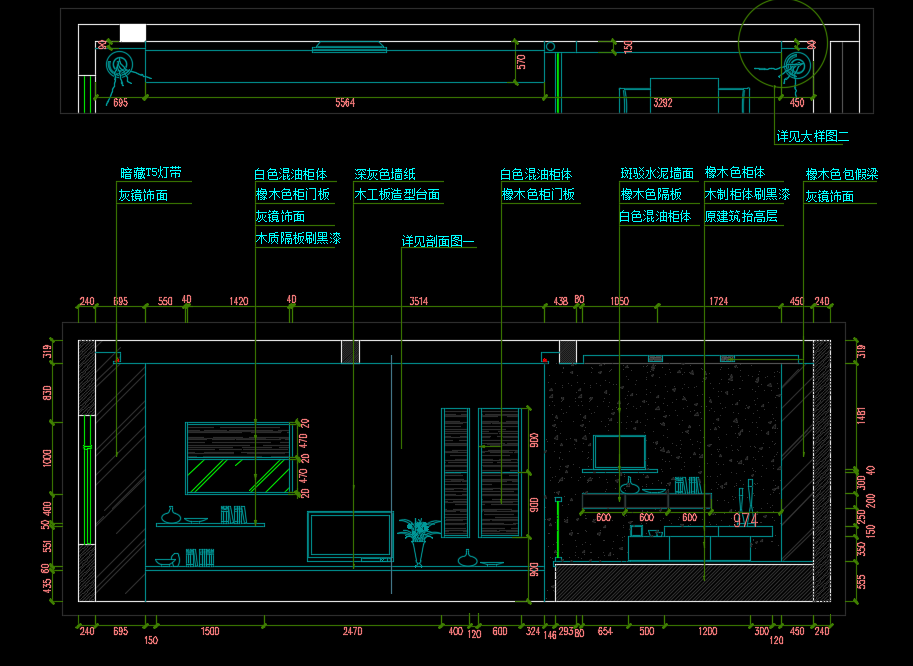Select the 橡木色包假梁 annotation
Screen dimensions: 913x666
[x=841, y=173]
